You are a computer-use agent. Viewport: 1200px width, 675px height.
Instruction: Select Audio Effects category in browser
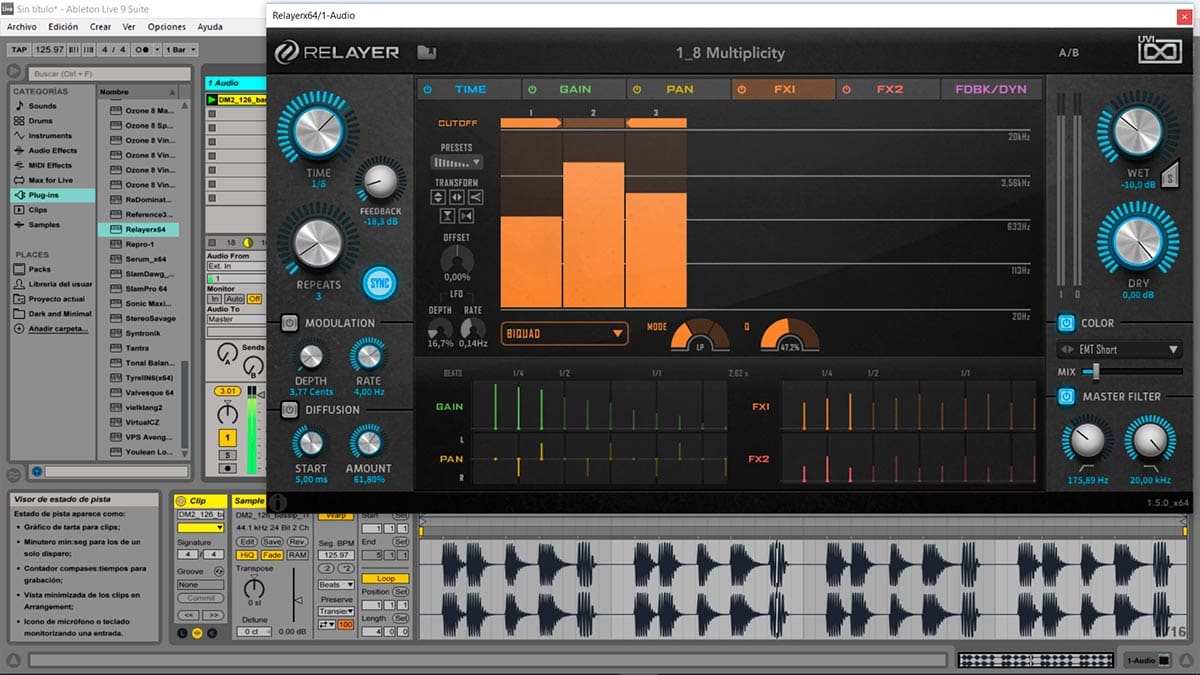pos(52,151)
